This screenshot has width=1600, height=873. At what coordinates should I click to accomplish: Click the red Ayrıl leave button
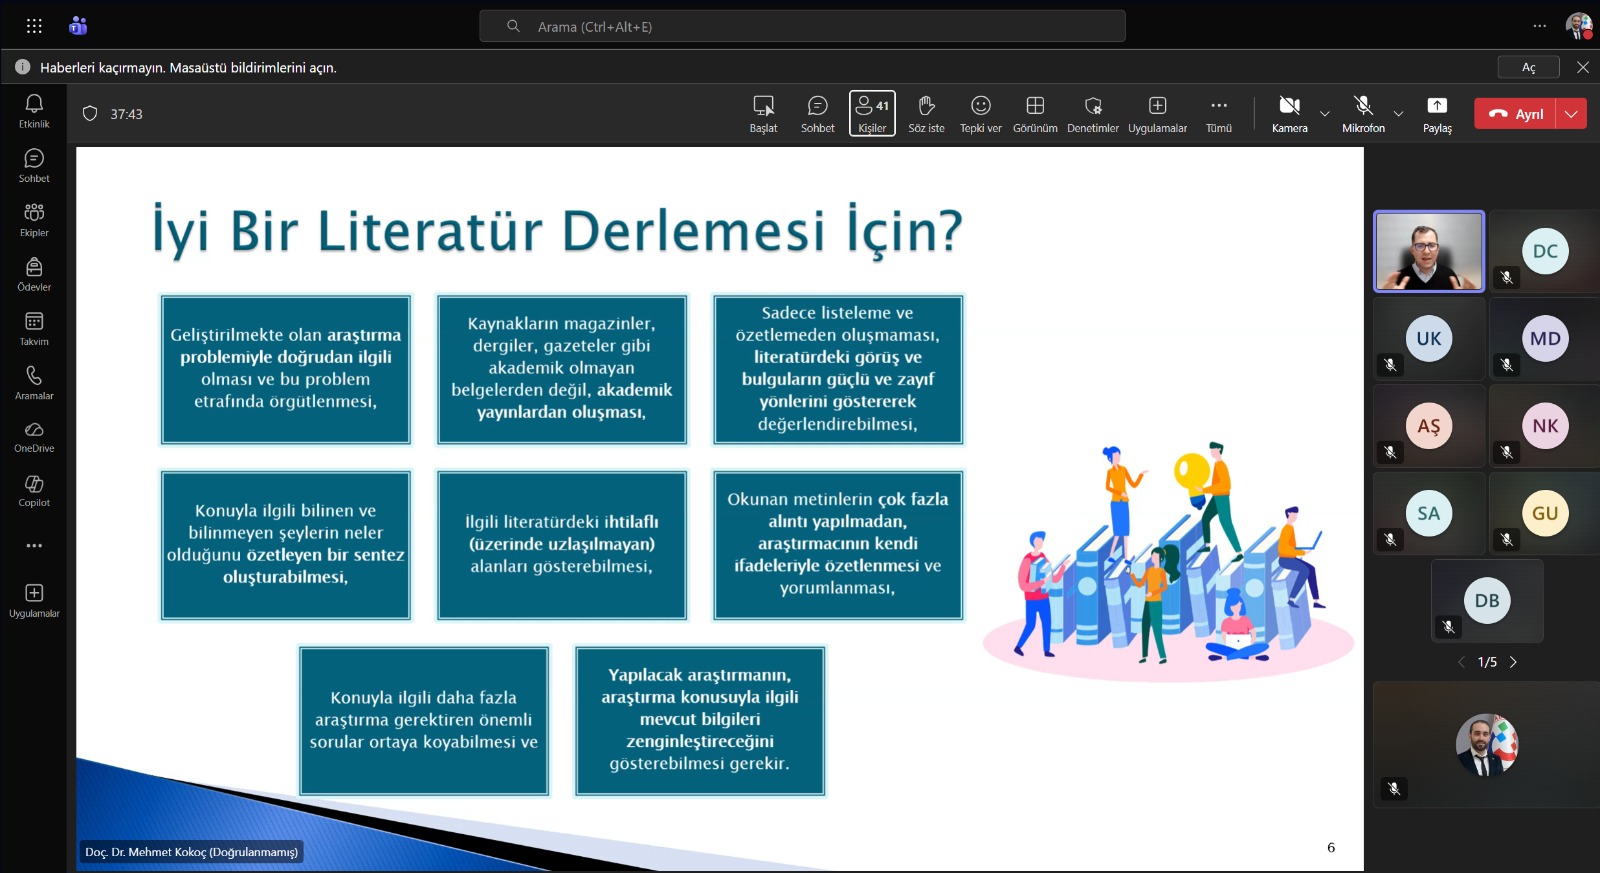1515,114
